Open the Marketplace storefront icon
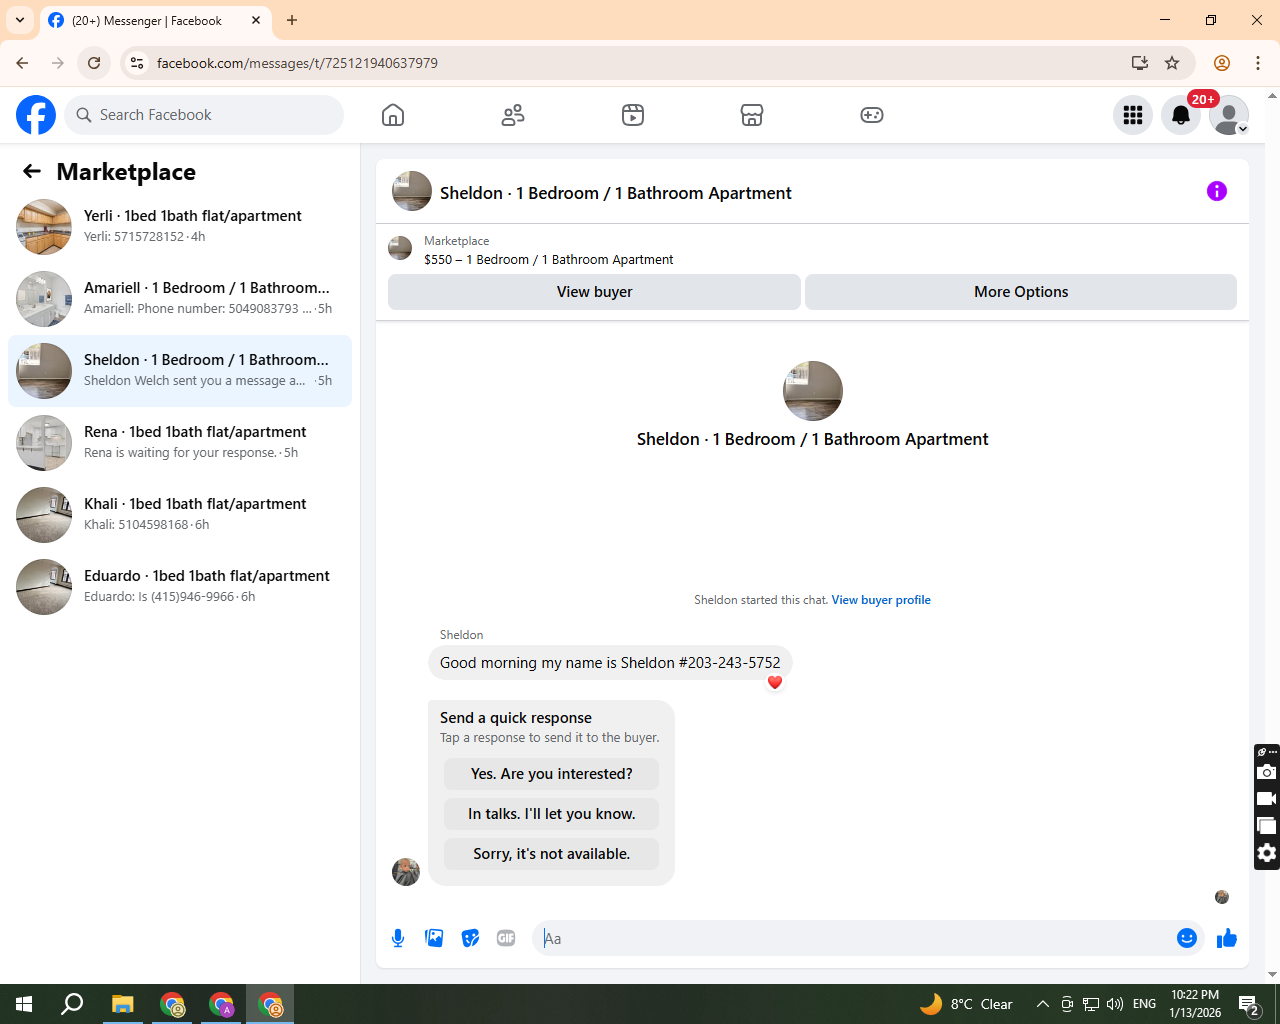 tap(752, 115)
